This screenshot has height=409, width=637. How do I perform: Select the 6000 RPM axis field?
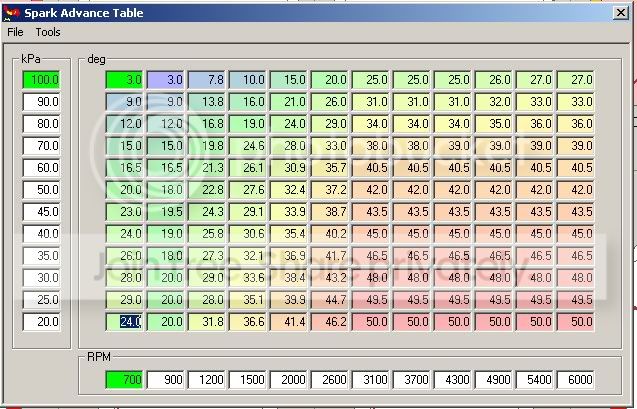point(576,380)
